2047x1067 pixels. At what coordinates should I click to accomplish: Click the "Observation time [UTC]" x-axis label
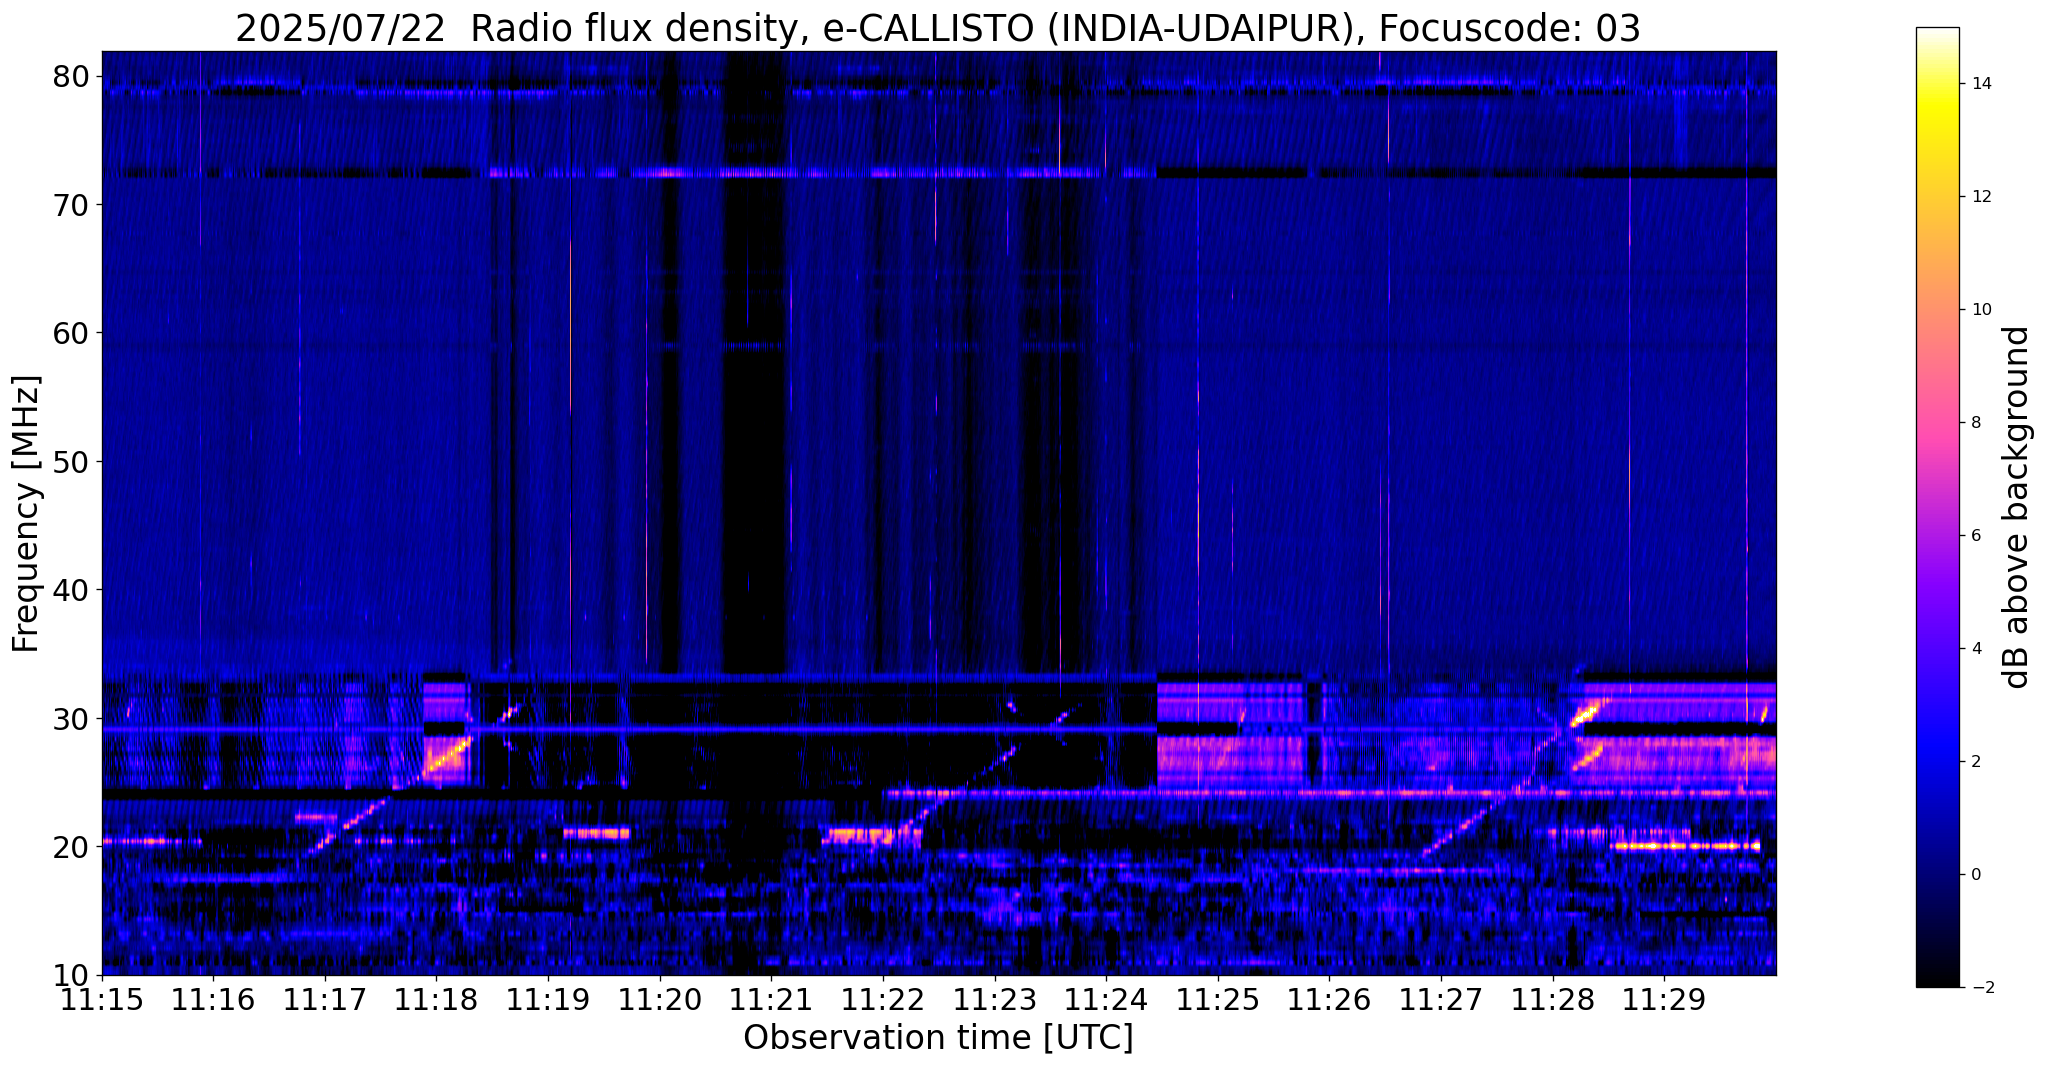938,1038
